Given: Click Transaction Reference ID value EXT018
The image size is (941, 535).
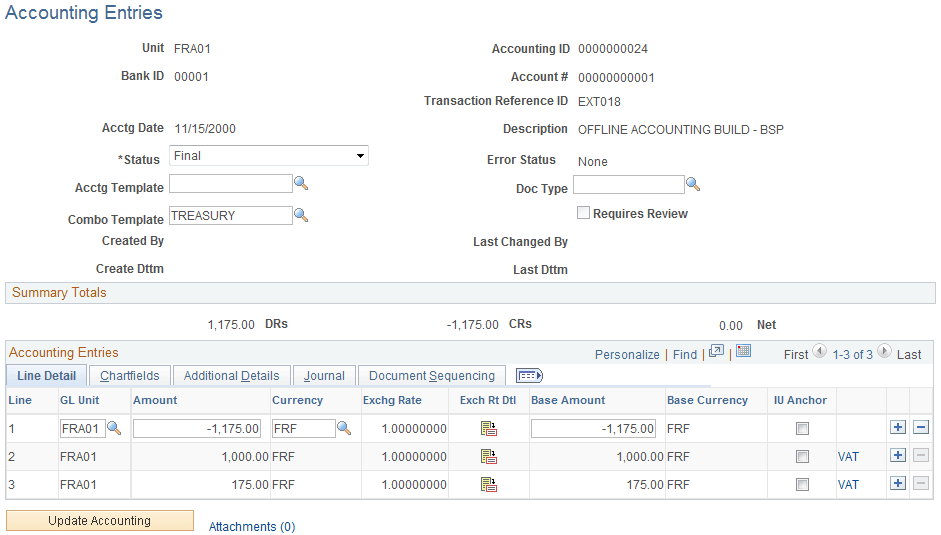Looking at the screenshot, I should [599, 102].
